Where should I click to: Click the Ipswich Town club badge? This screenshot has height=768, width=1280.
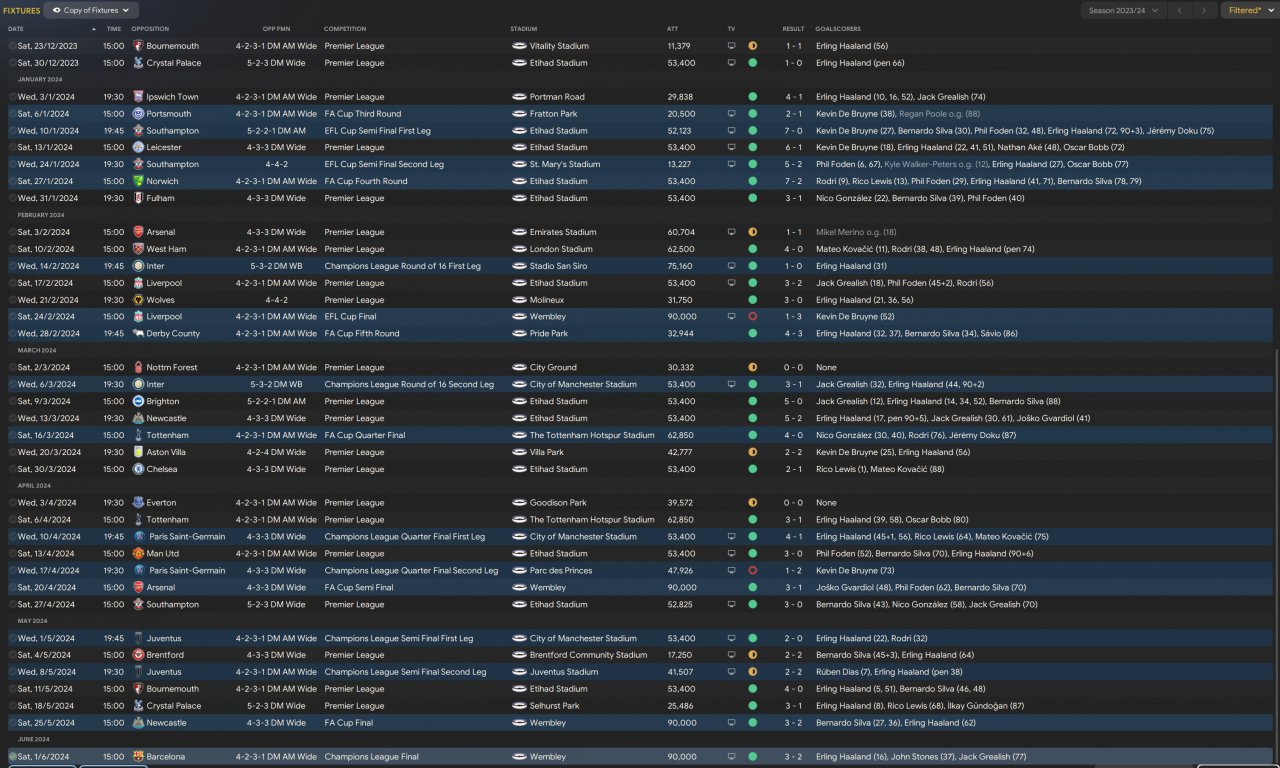[x=138, y=97]
